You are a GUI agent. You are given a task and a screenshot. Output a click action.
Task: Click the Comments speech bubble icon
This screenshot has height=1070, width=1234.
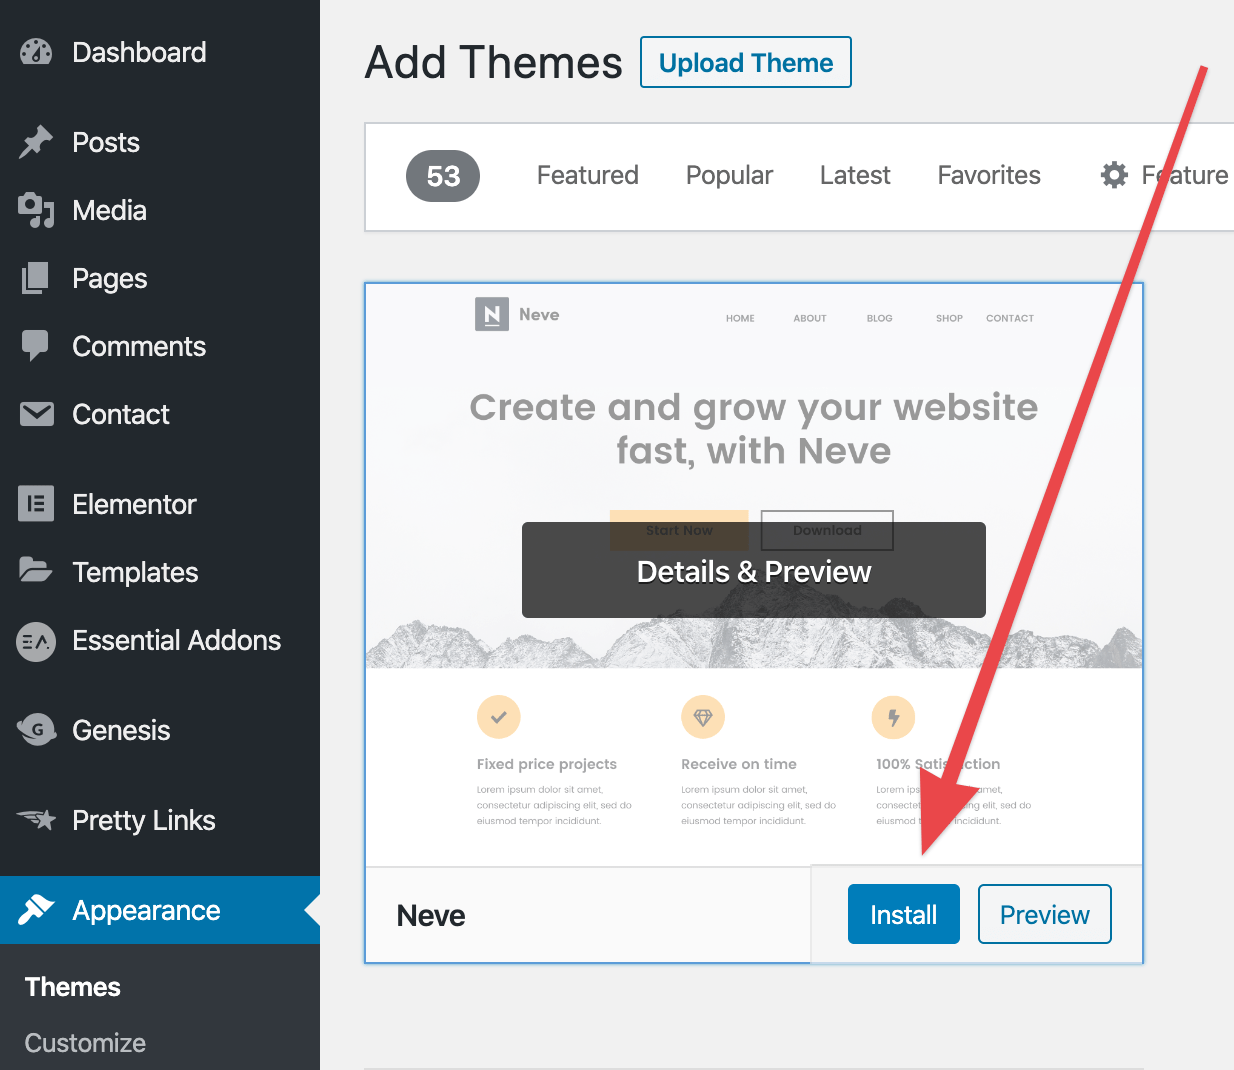pos(36,346)
